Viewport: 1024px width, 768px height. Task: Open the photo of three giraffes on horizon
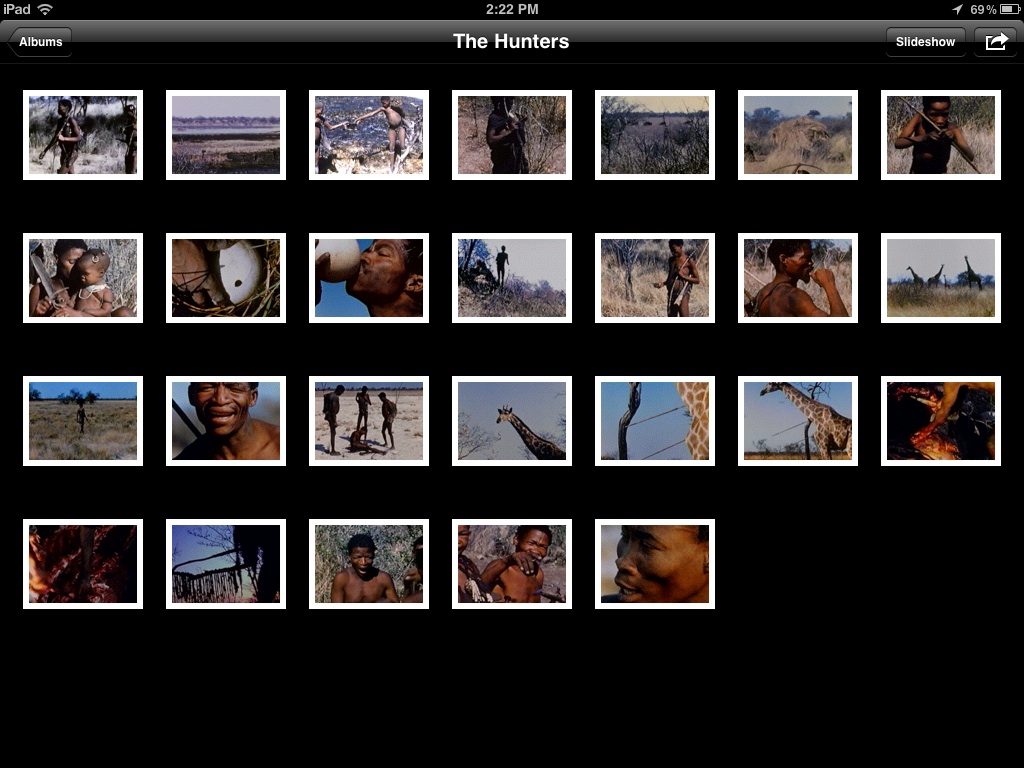click(940, 278)
